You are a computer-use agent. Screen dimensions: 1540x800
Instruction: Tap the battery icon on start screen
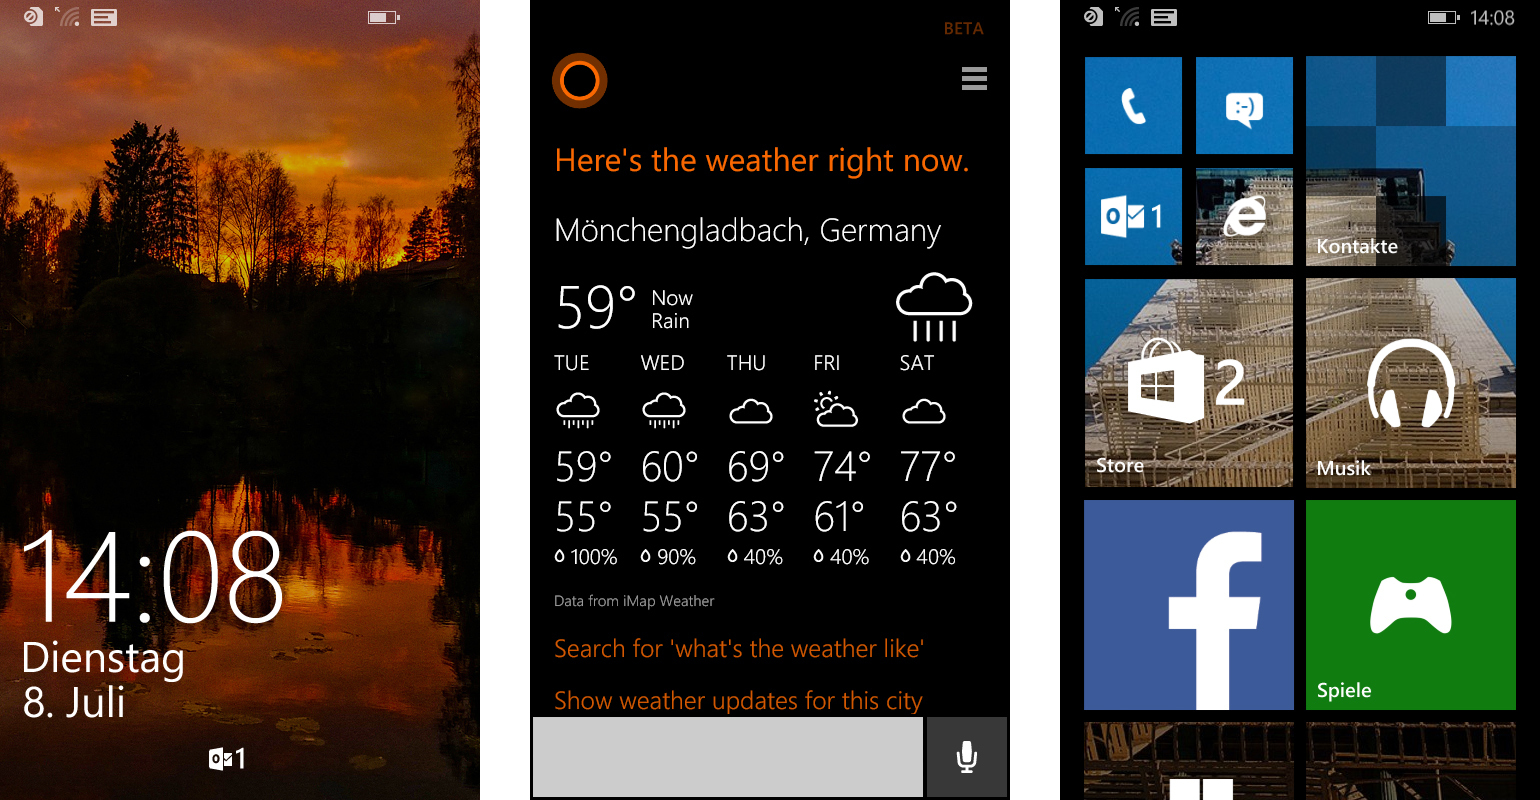(x=1443, y=18)
